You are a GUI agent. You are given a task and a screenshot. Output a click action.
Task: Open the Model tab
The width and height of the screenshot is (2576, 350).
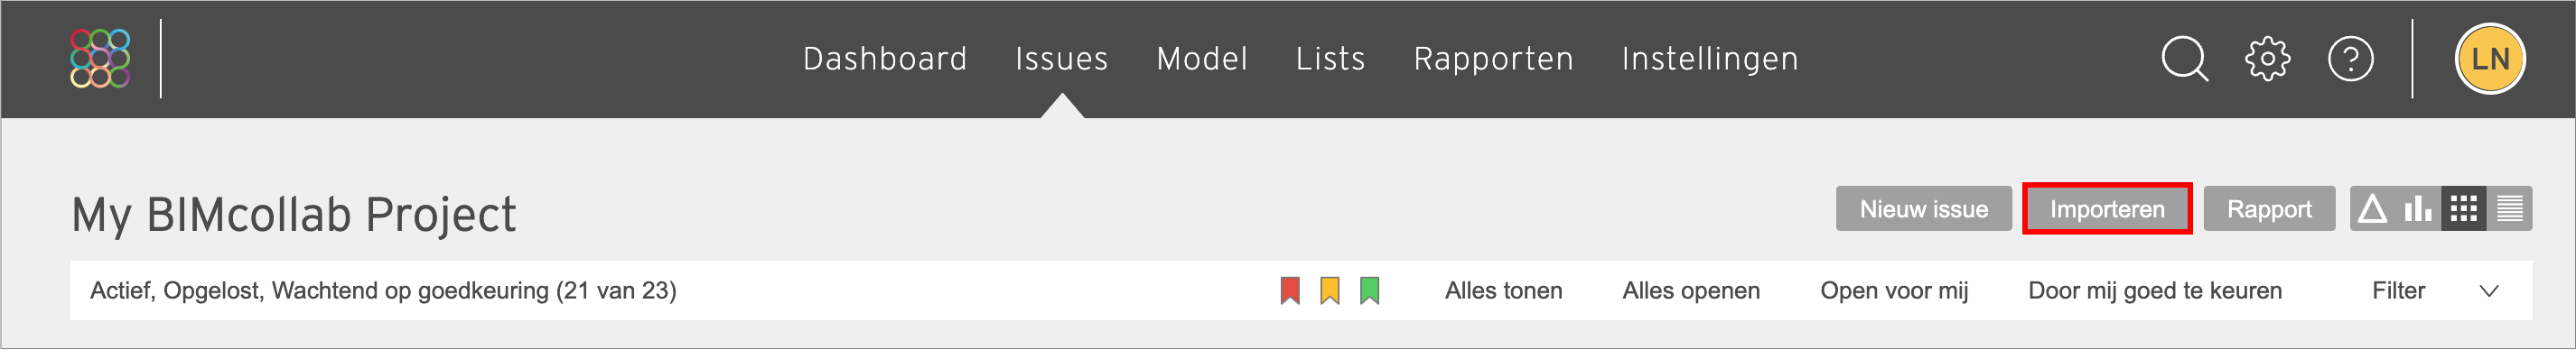pyautogui.click(x=1202, y=59)
